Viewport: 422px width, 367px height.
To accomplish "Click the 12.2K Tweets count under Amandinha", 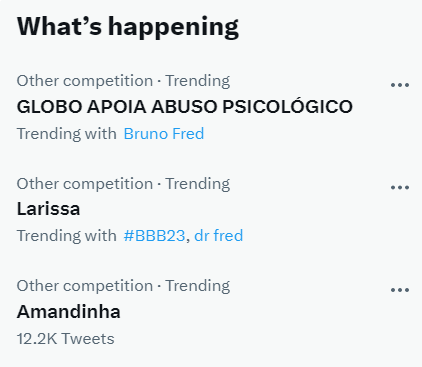I will click(66, 339).
